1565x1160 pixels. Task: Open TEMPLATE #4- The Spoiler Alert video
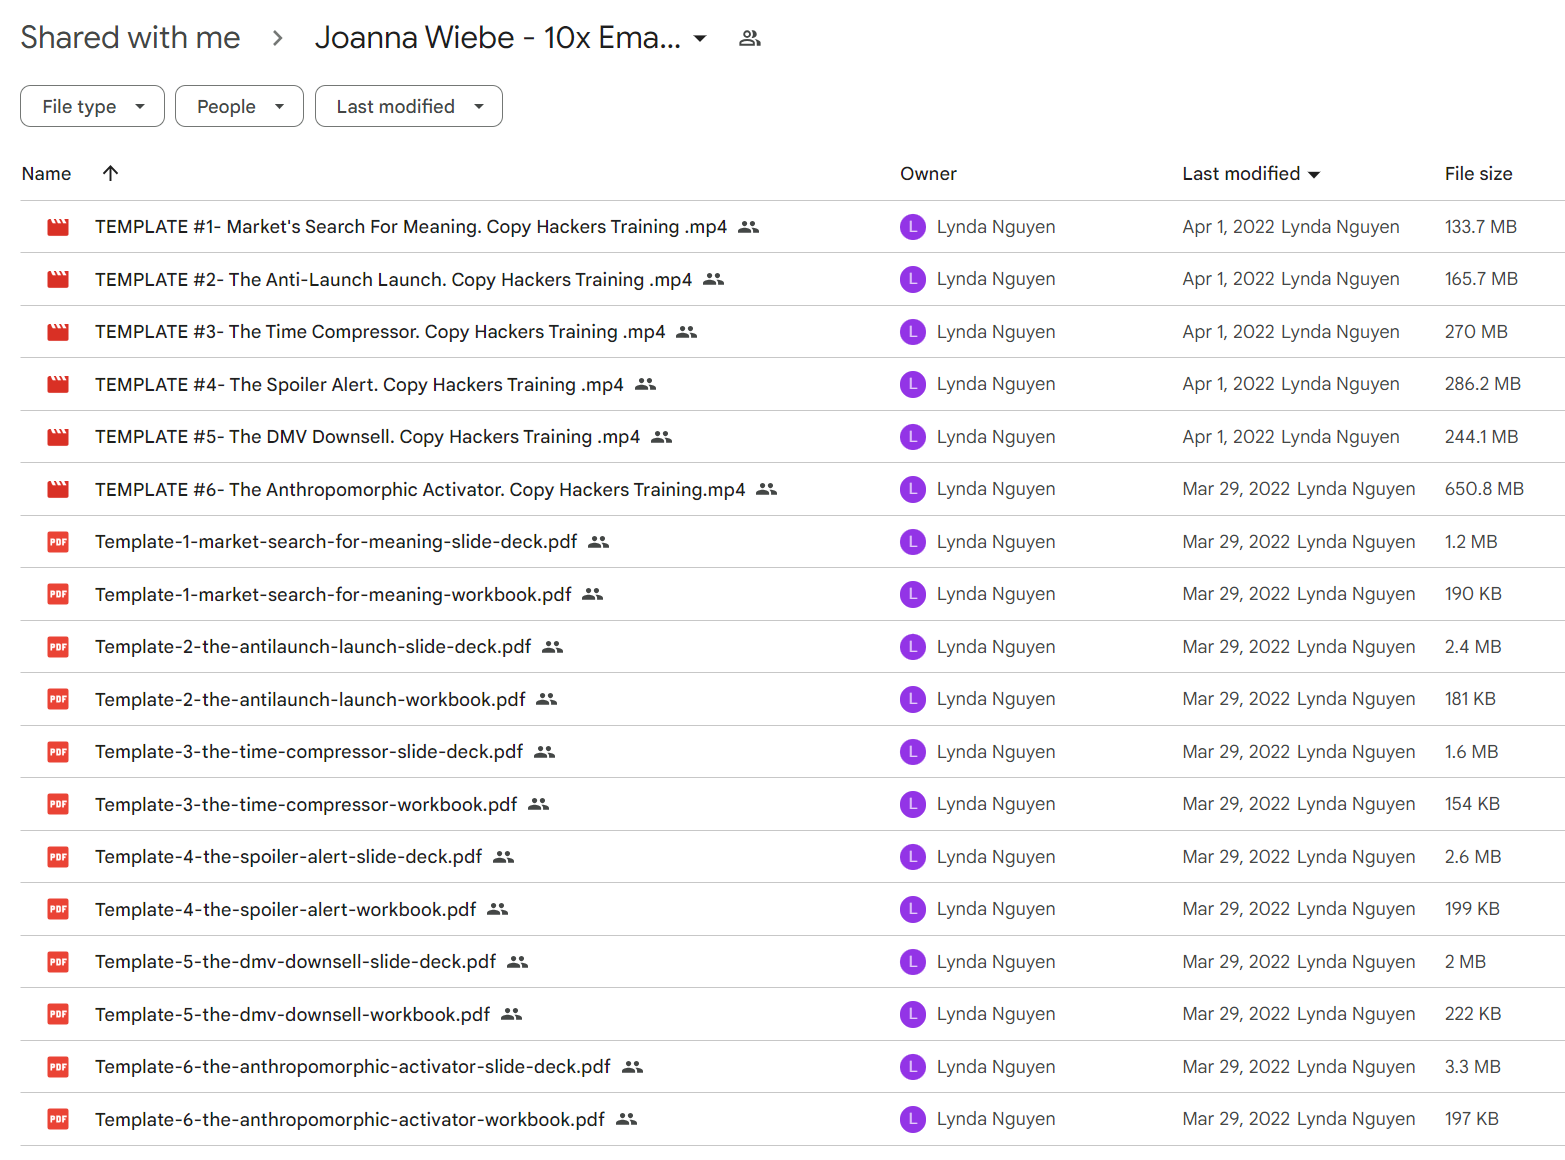tap(359, 384)
